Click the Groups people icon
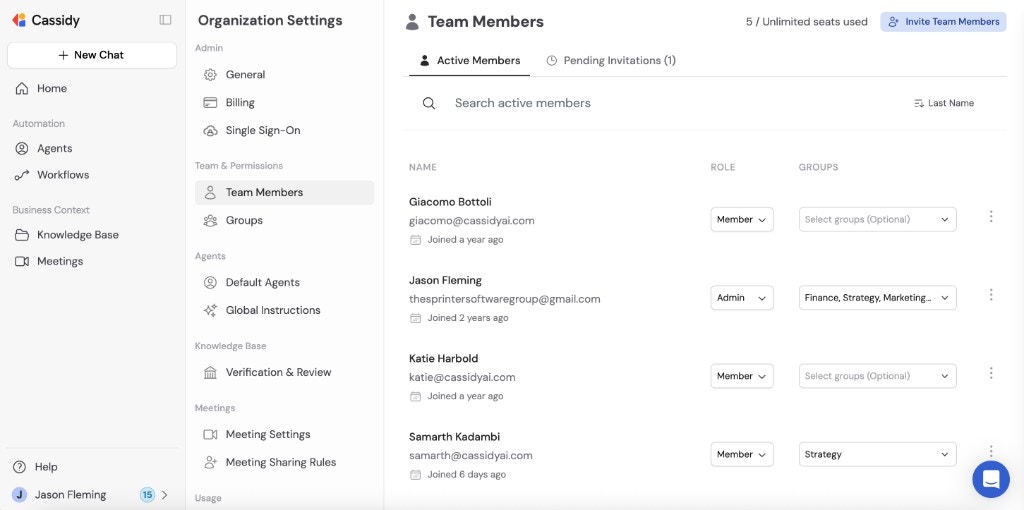The width and height of the screenshot is (1024, 510). (210, 221)
